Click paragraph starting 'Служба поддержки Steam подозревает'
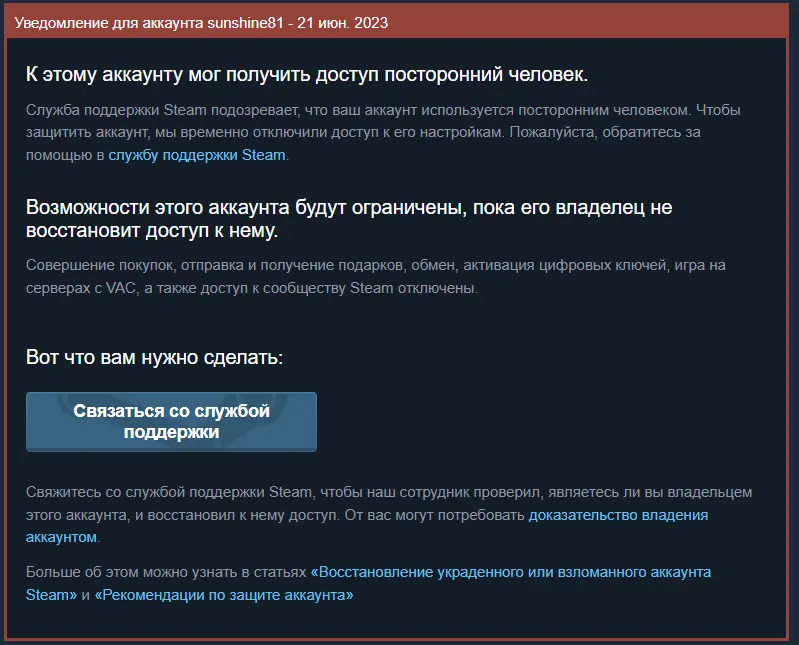799x645 pixels. tap(383, 132)
